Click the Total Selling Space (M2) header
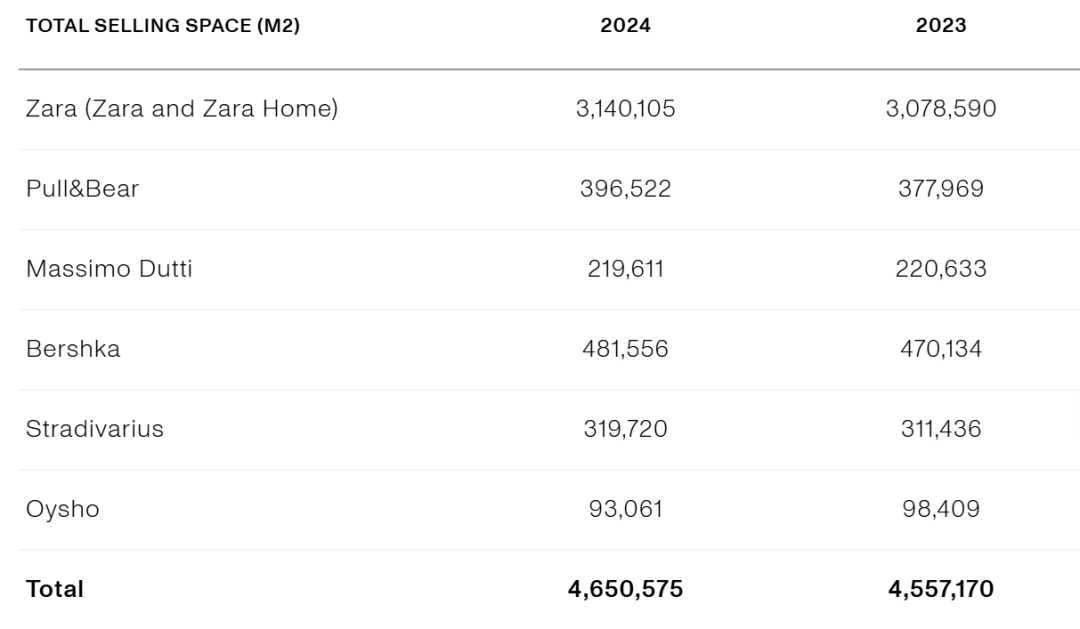The width and height of the screenshot is (1080, 629). click(163, 25)
